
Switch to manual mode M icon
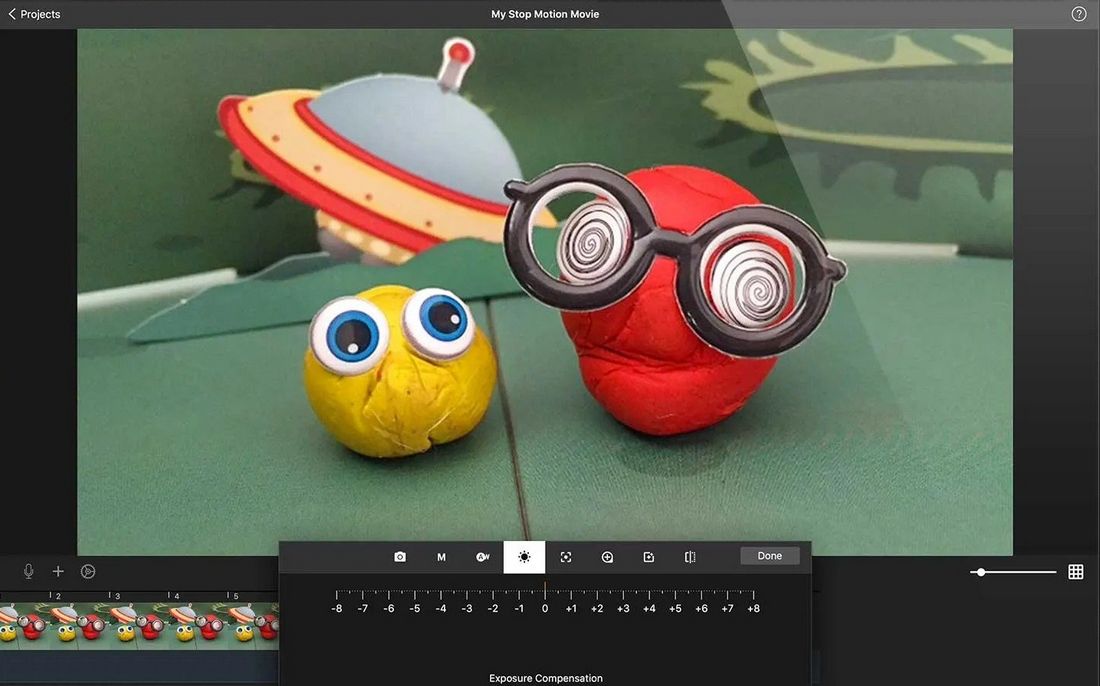click(x=441, y=557)
